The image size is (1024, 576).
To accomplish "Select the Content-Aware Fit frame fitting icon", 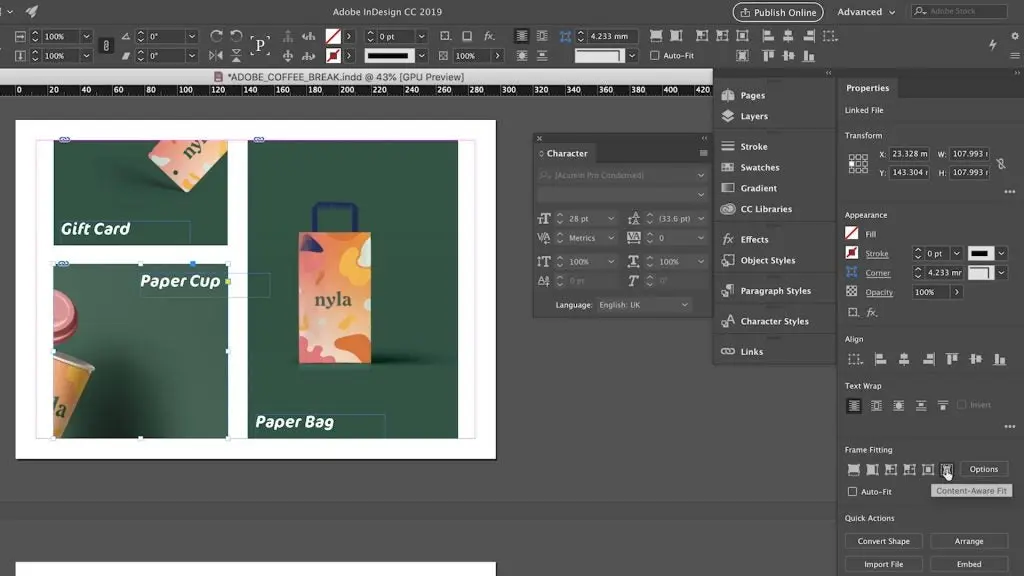I will (x=947, y=469).
